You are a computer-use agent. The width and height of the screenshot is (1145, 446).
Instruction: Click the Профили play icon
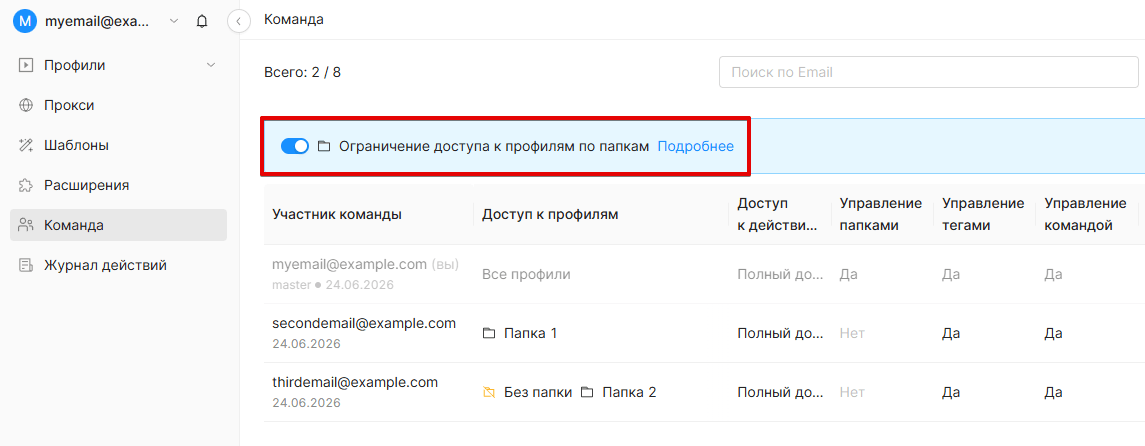coord(26,65)
